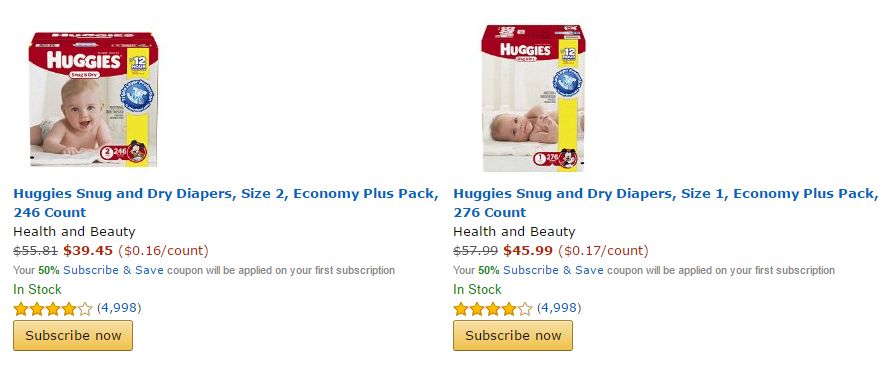Click the star rating of Size 1 diapers

click(x=492, y=309)
